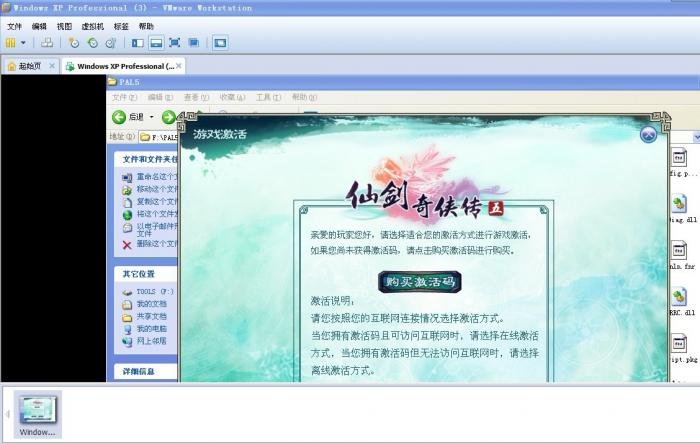Click the publish-to-web task with globe icon
The width and height of the screenshot is (700, 443).
pyautogui.click(x=150, y=214)
